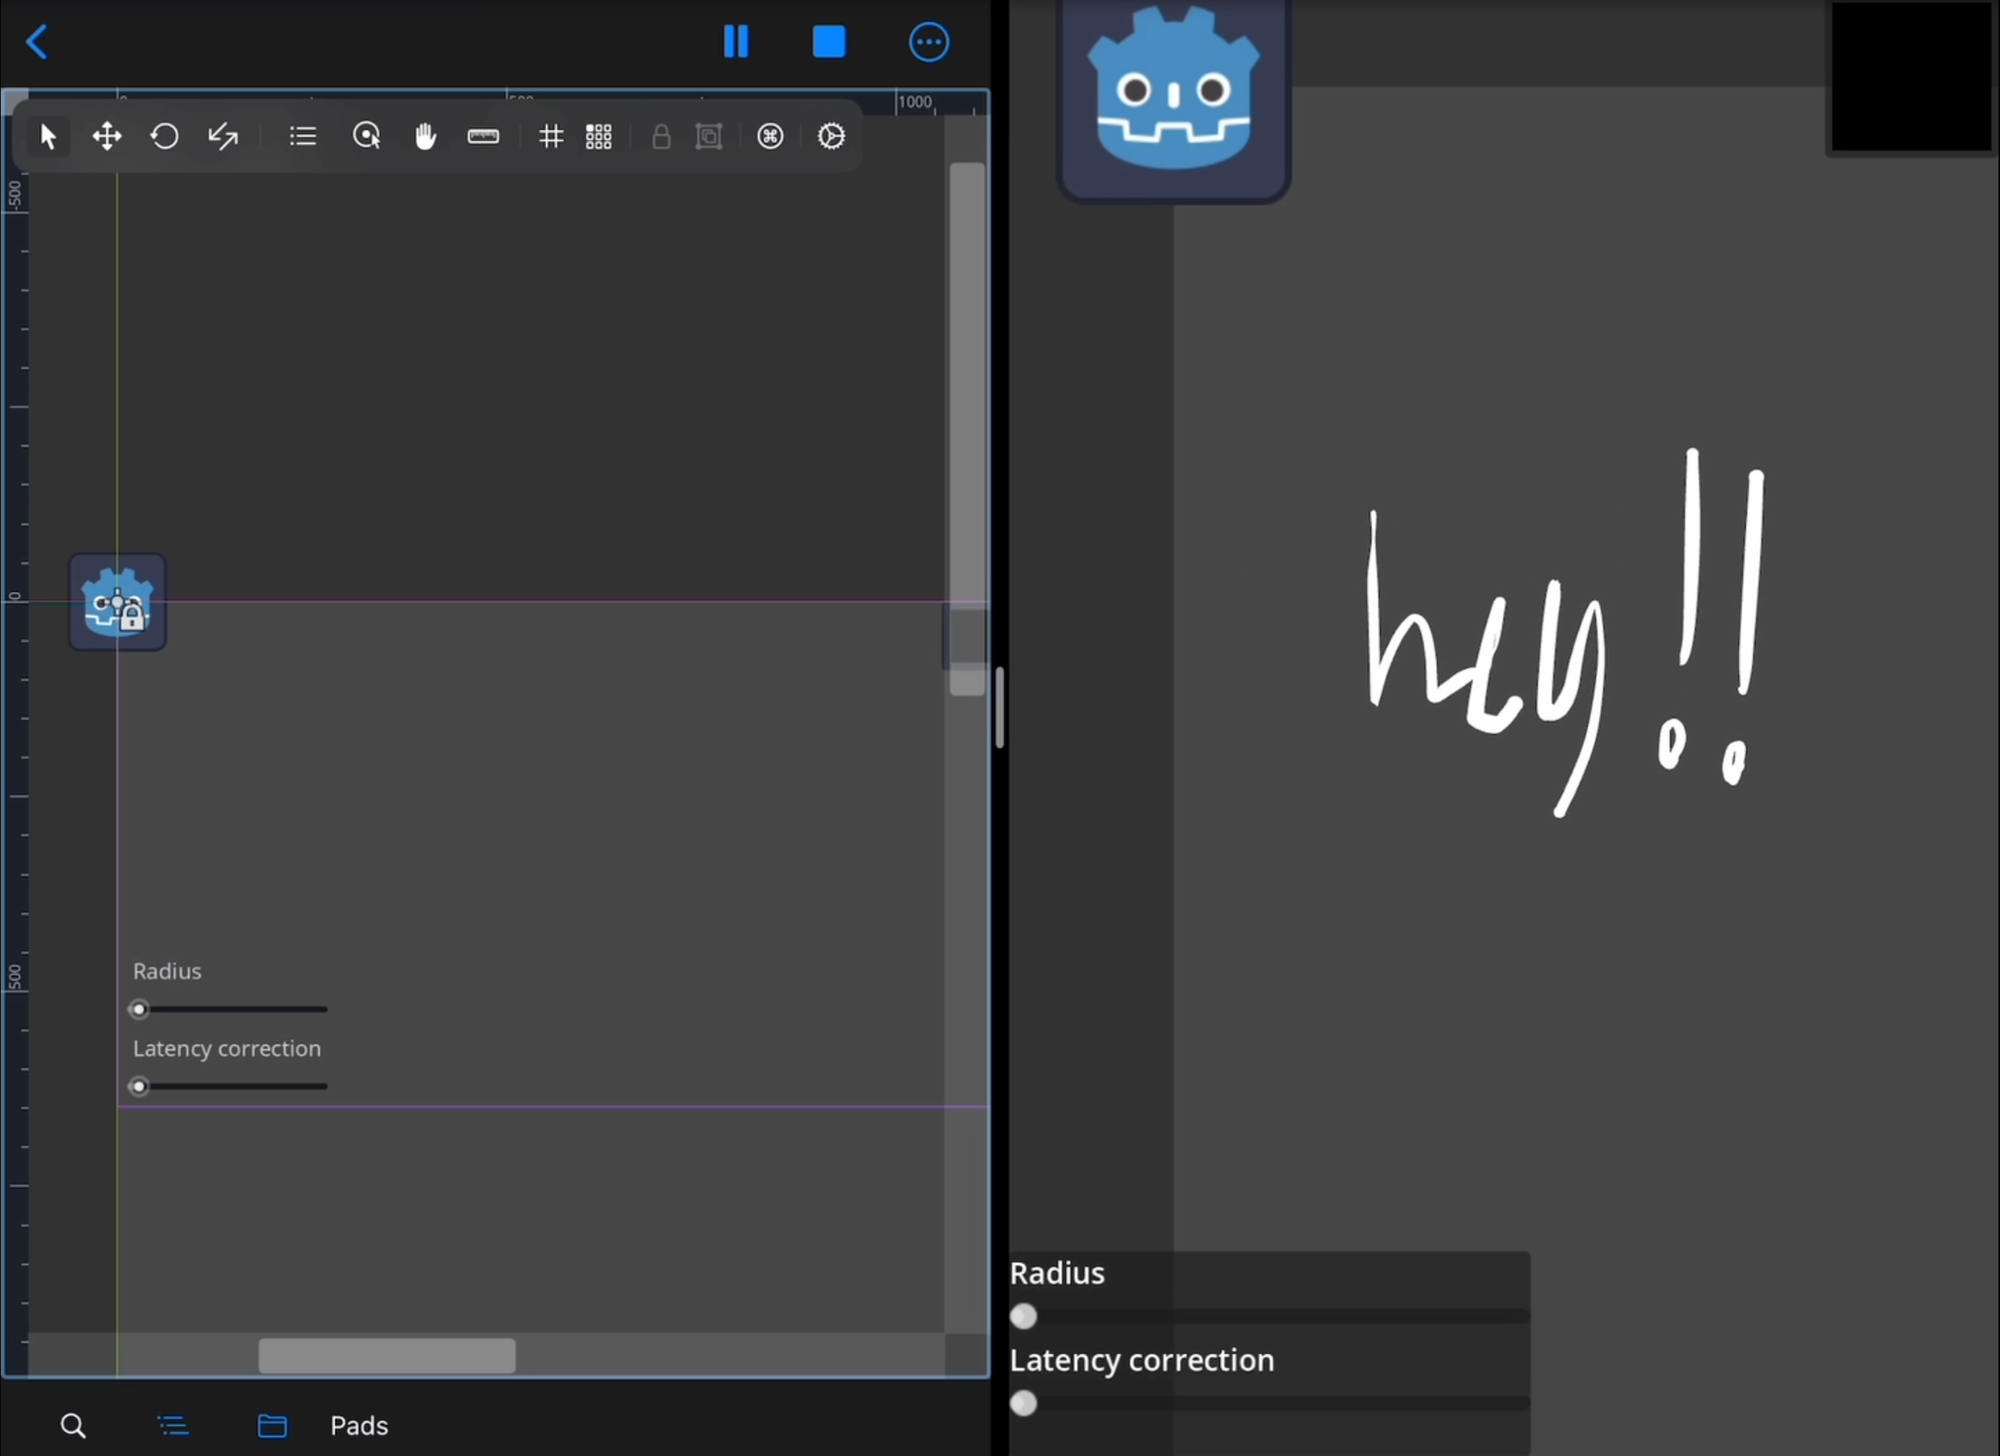
Task: Open the command shortcut circle menu
Action: tap(770, 136)
